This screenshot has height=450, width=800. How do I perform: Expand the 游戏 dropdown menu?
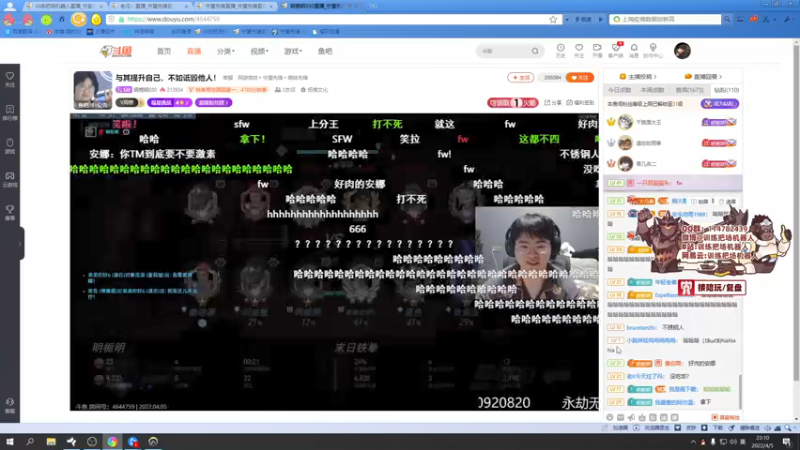coord(293,51)
